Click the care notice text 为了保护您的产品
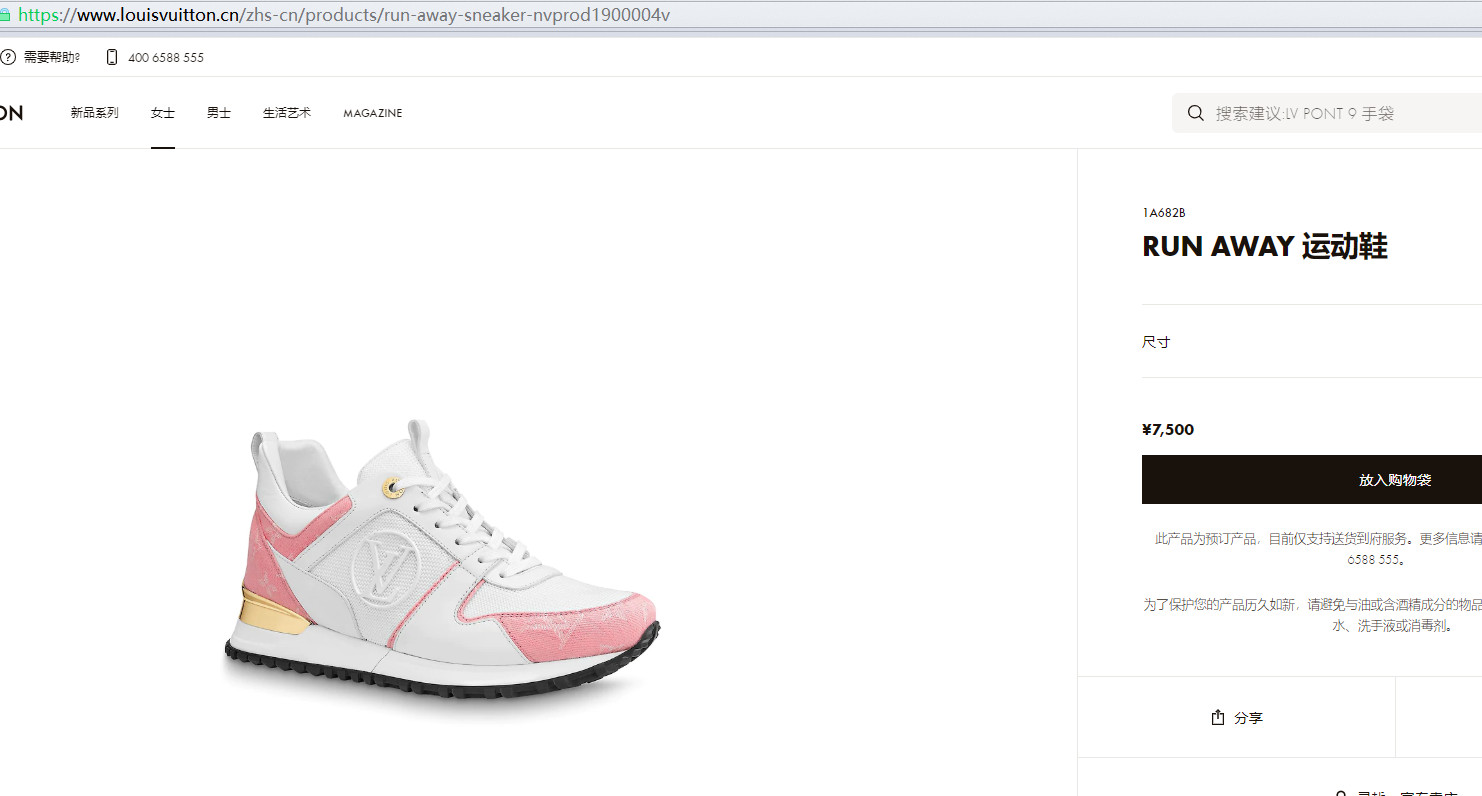 click(1312, 615)
